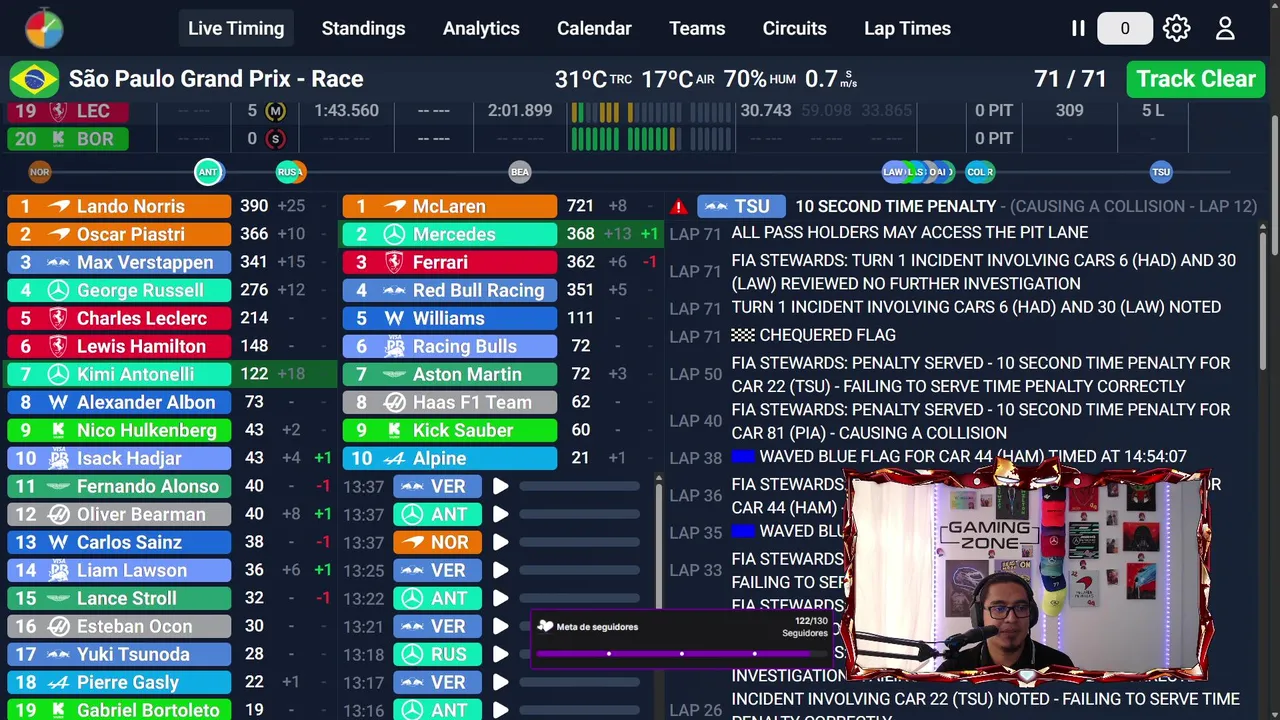Click the medium tyre icon for LEC
This screenshot has height=720, width=1280.
click(x=275, y=111)
